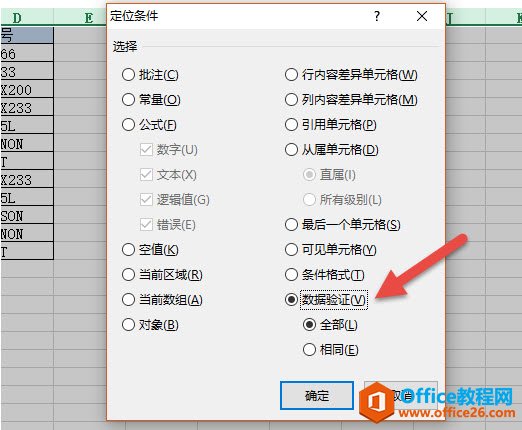The height and width of the screenshot is (430, 522).
Task: Click the 确定 button
Action: (x=317, y=396)
